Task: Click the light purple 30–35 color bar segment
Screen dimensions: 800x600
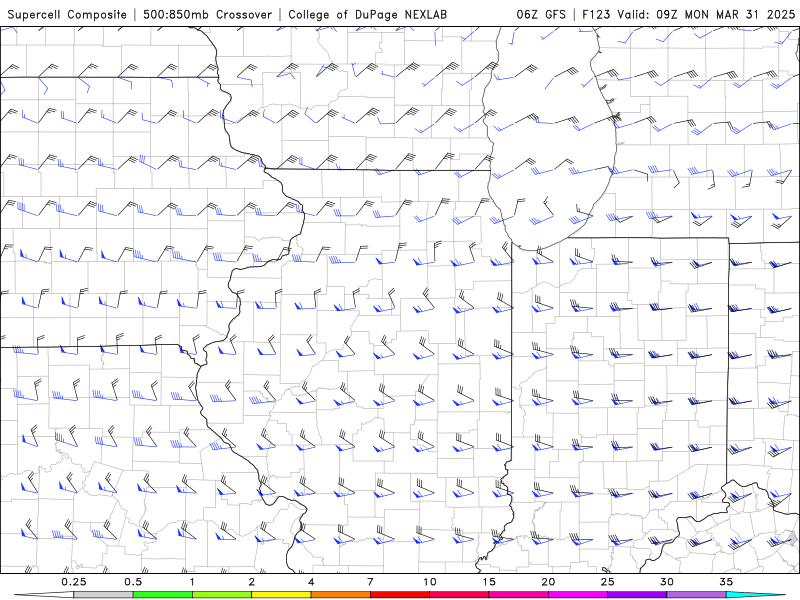Action: [x=696, y=595]
